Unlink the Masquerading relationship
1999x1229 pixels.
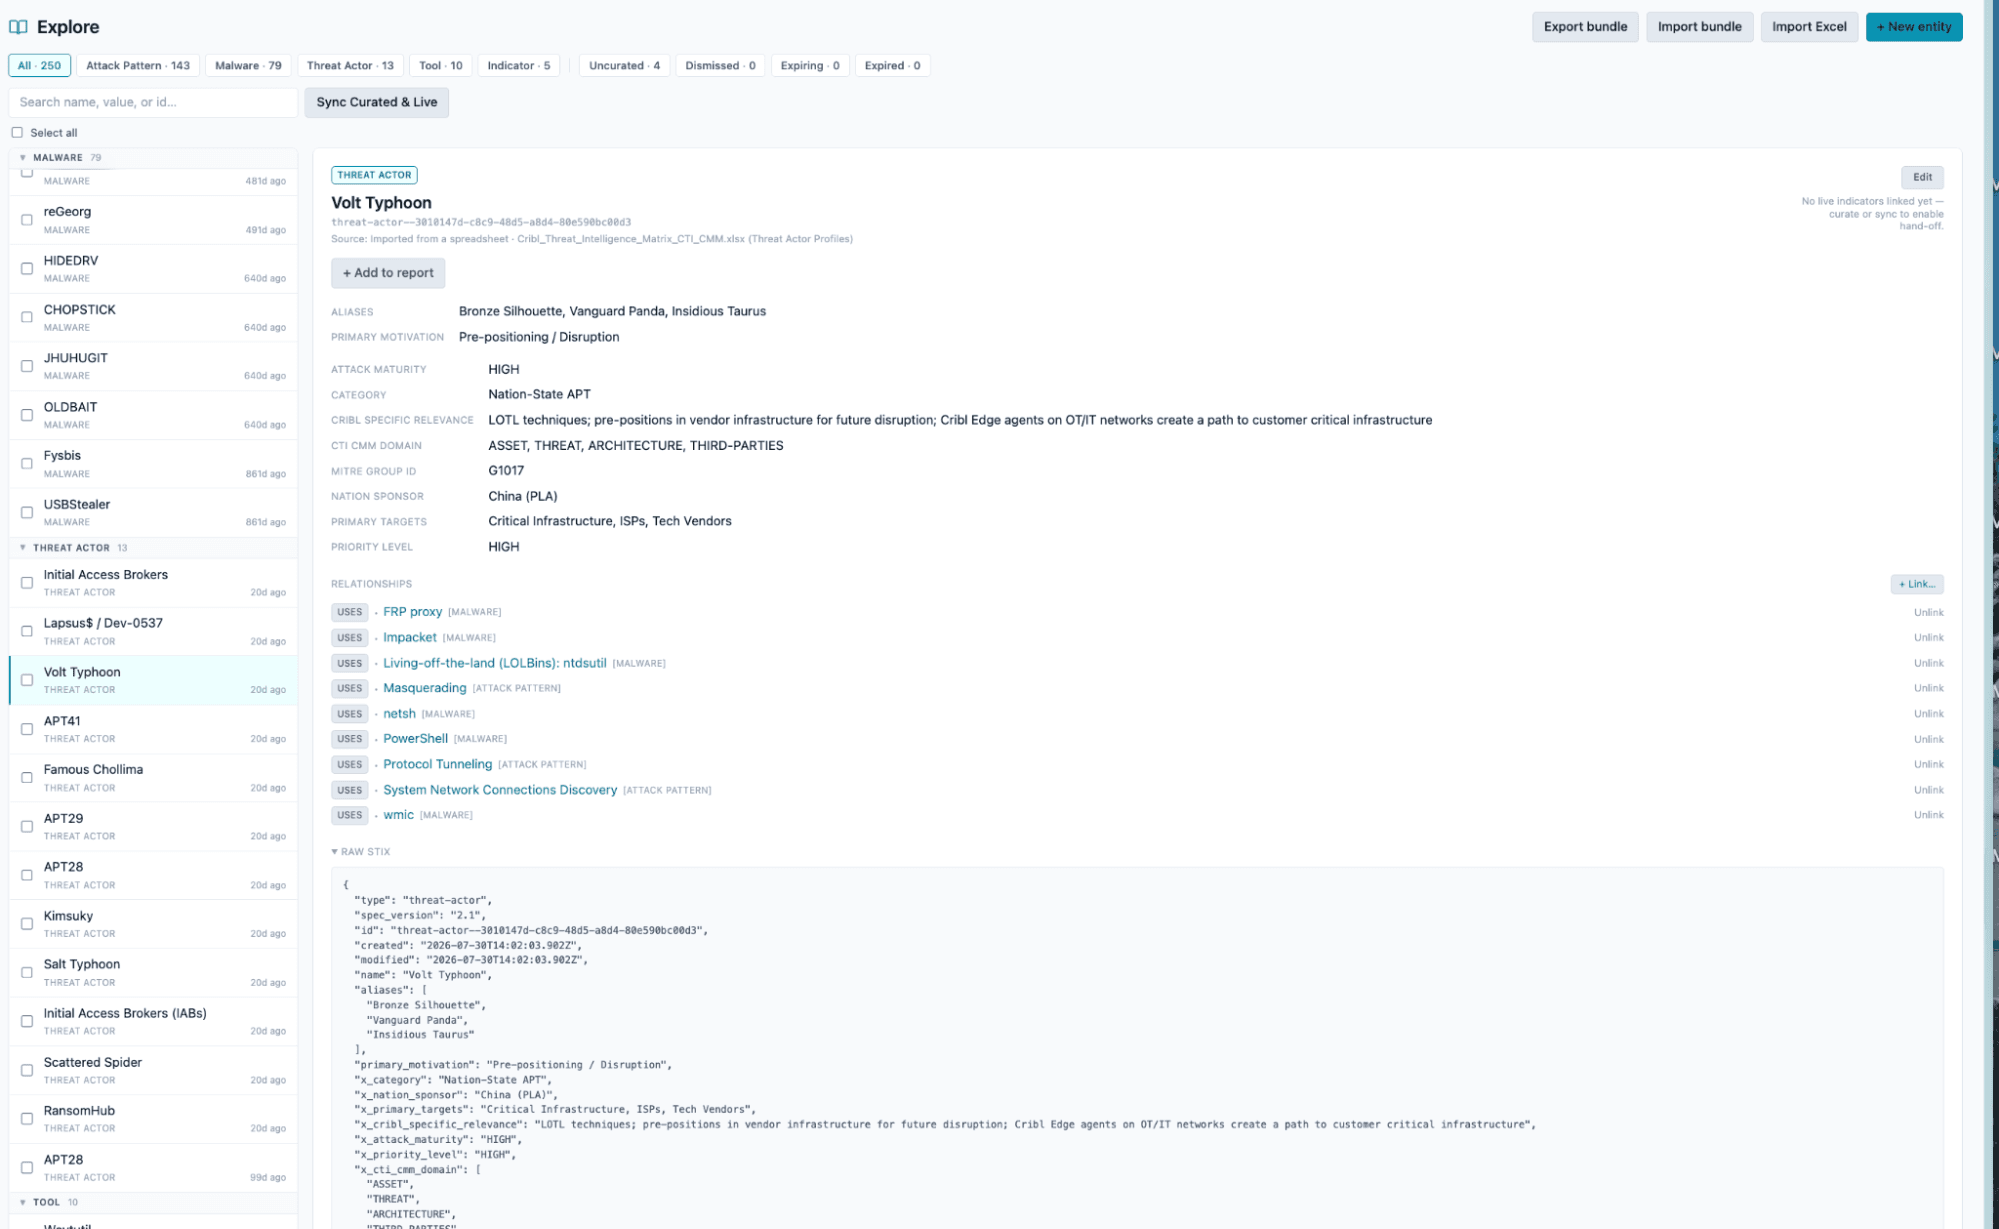pos(1928,688)
